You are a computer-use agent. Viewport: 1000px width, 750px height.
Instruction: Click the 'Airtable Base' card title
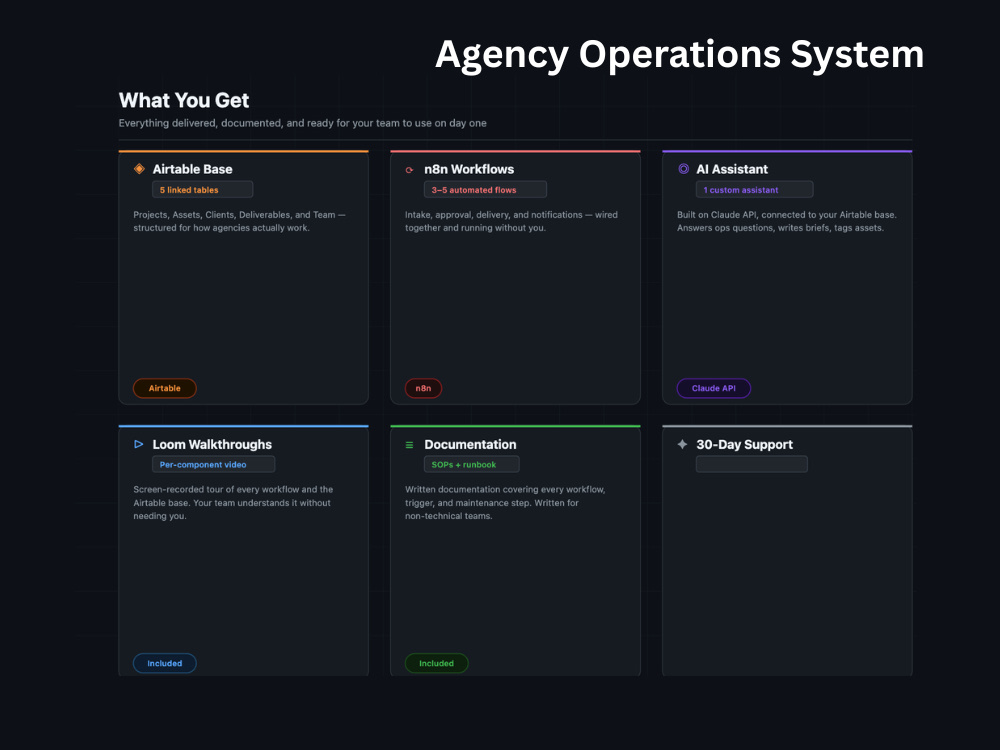193,169
